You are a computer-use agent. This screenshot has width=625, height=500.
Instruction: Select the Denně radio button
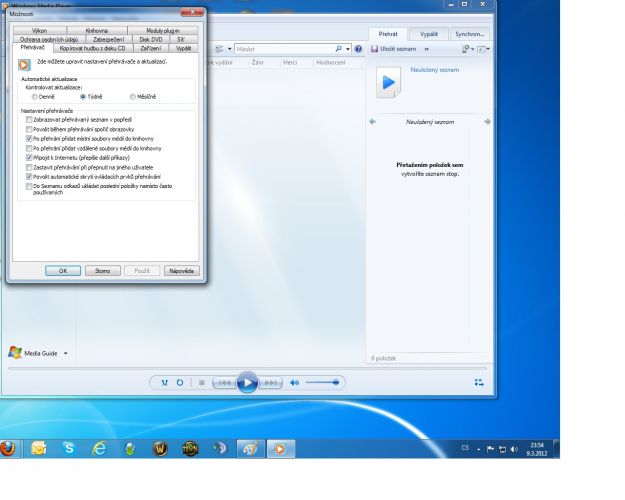point(35,97)
